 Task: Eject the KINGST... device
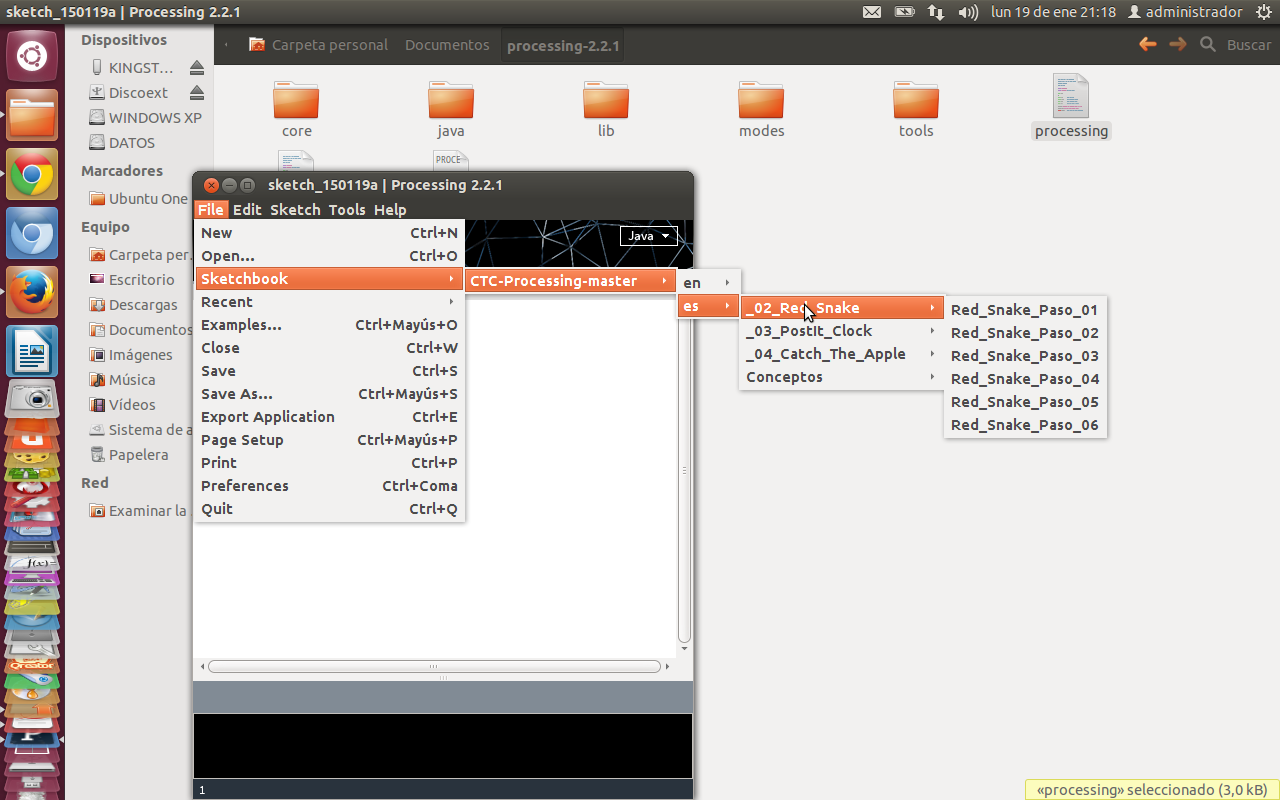196,68
